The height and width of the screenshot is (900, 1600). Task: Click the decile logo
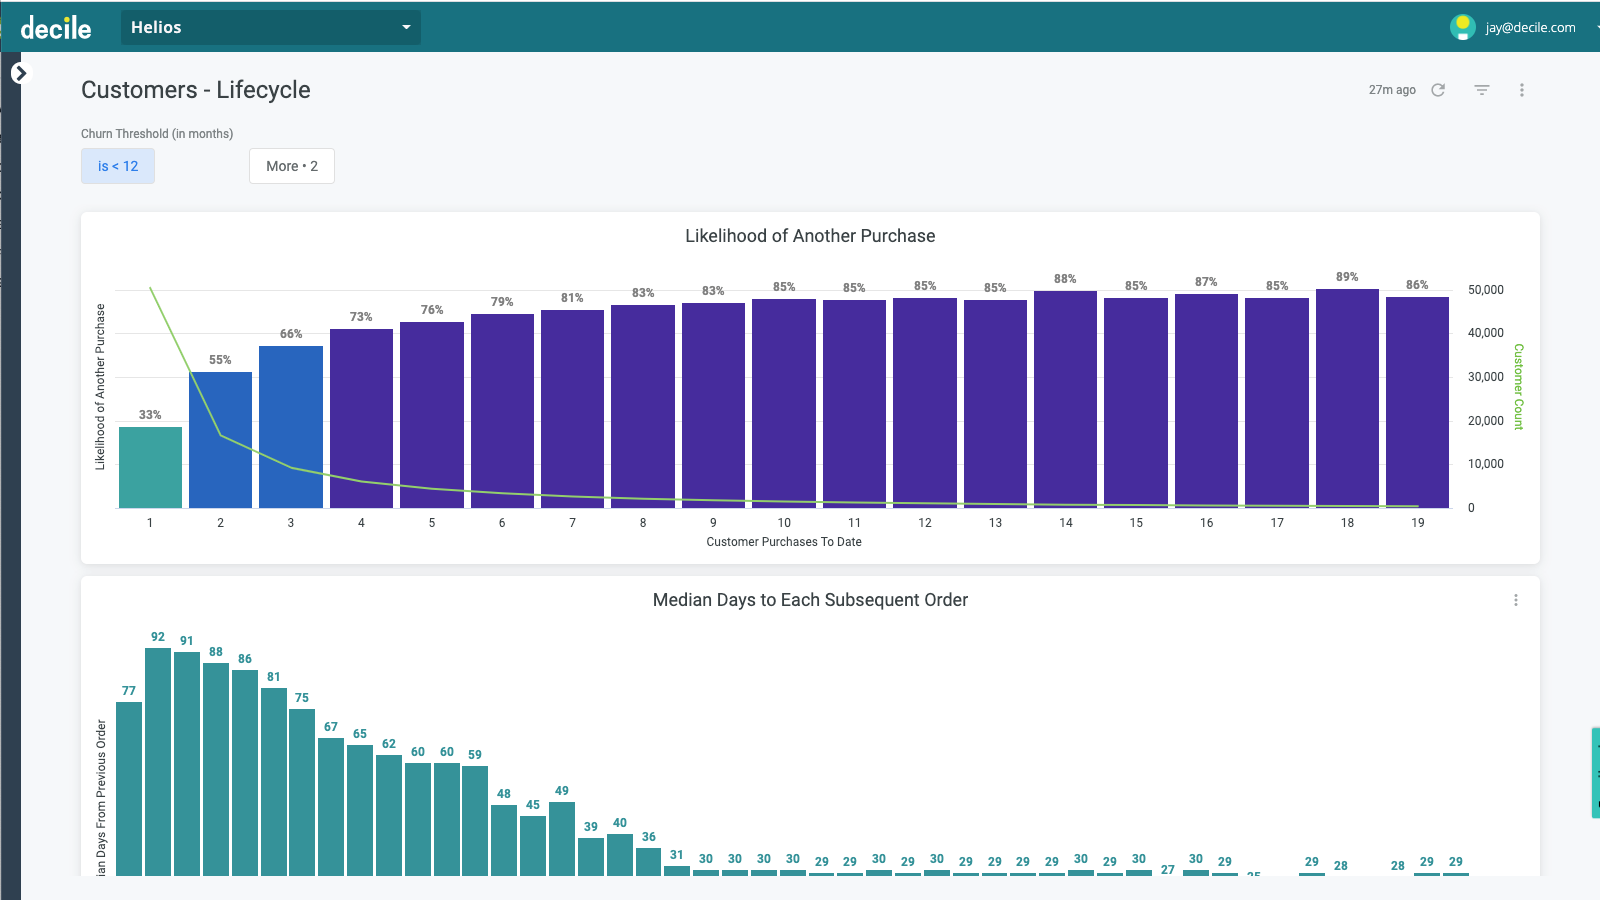[55, 27]
